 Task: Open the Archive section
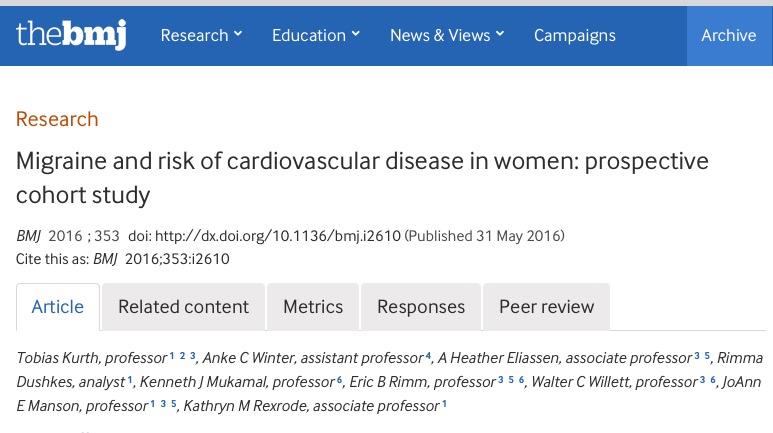click(x=729, y=36)
